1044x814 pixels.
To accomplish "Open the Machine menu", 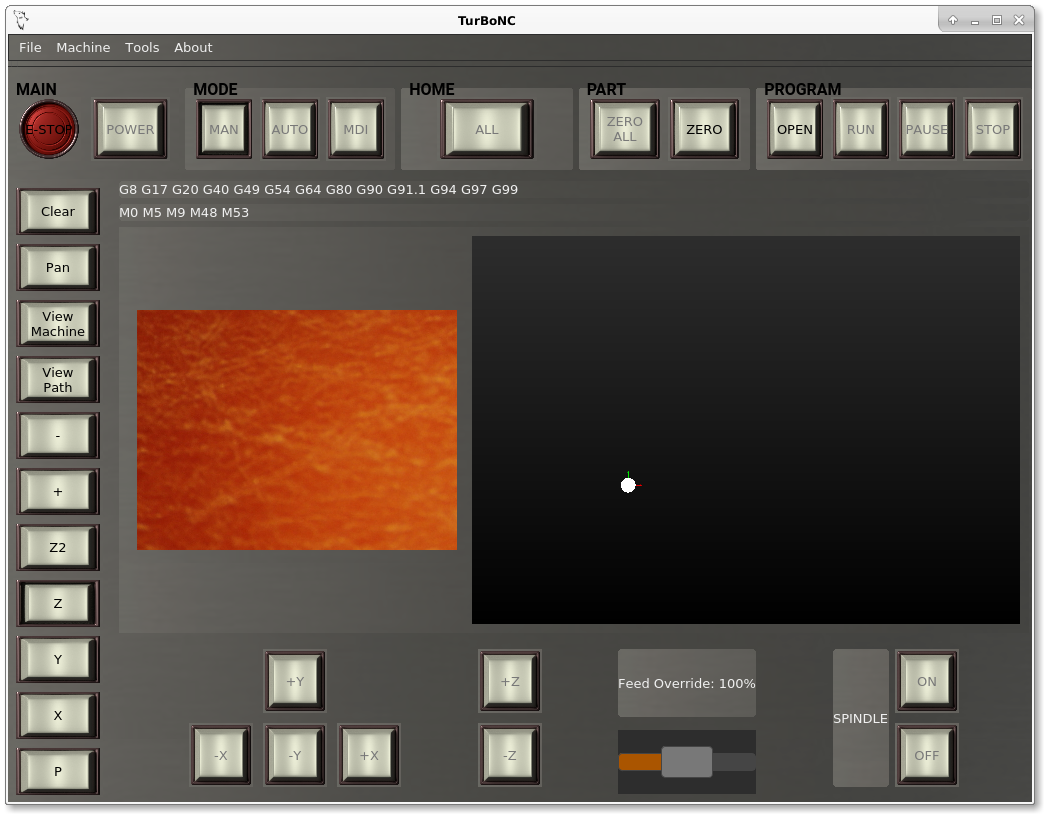I will (83, 47).
